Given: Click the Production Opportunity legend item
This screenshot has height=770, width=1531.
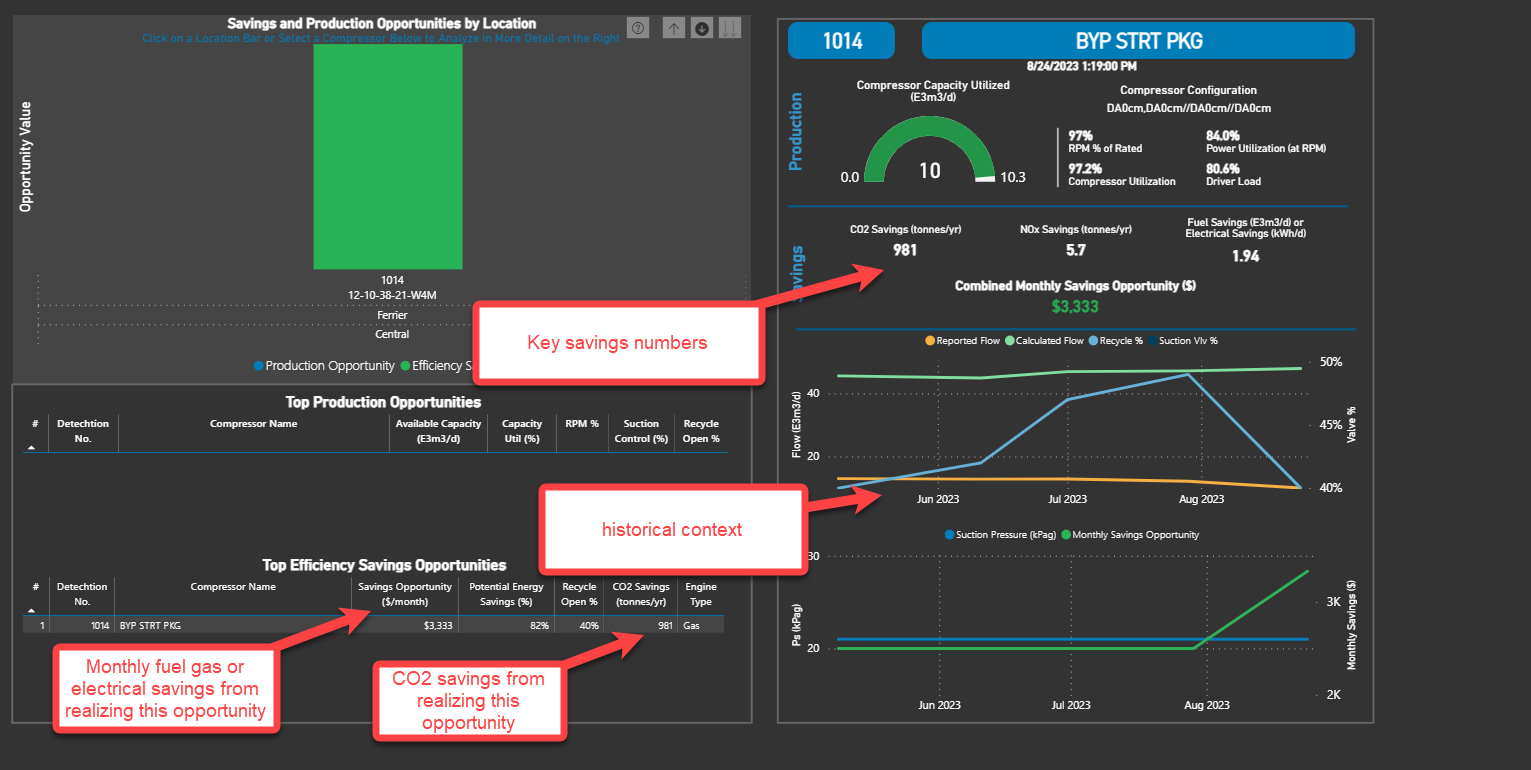Looking at the screenshot, I should [323, 366].
